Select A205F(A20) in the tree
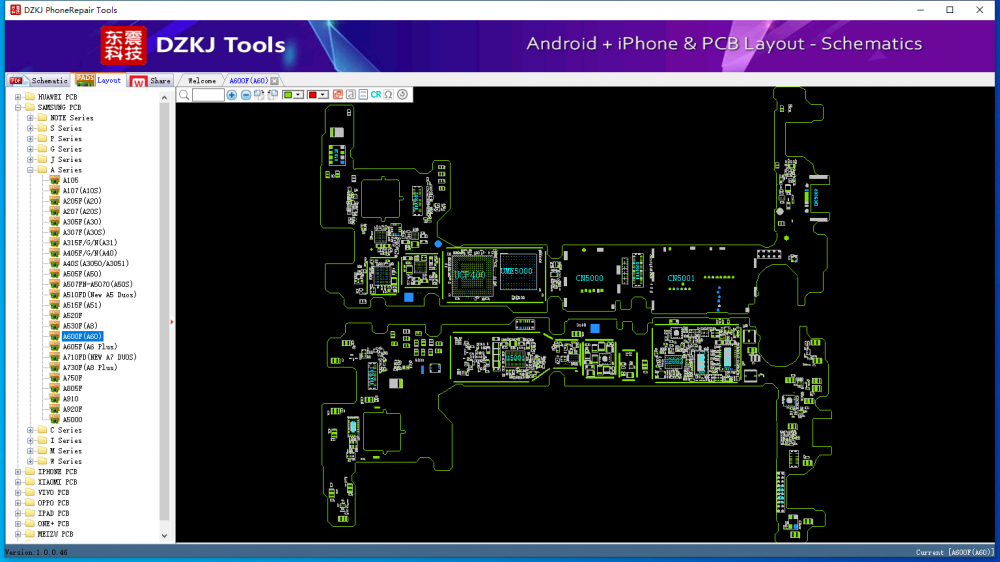1000x562 pixels. [82, 201]
